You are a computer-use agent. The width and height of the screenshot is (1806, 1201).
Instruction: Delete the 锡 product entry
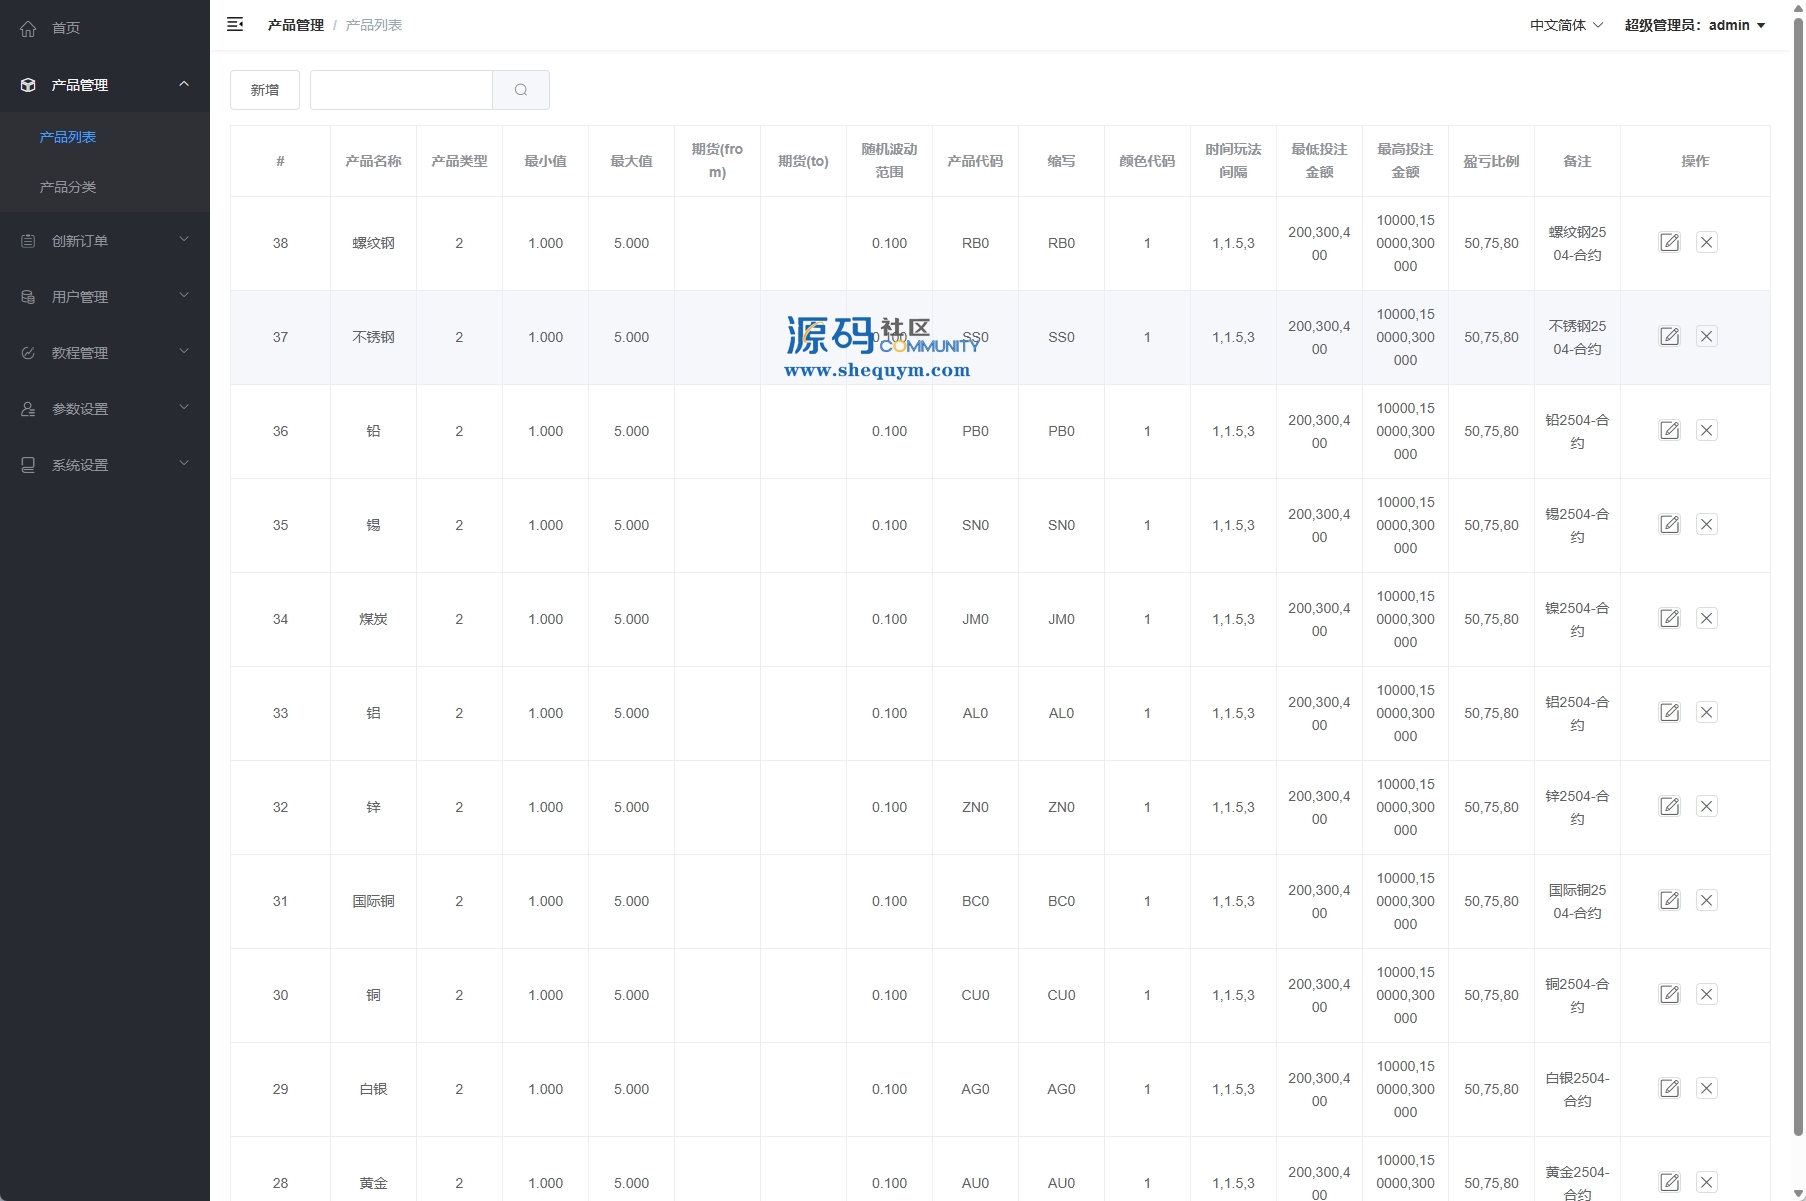click(x=1706, y=525)
